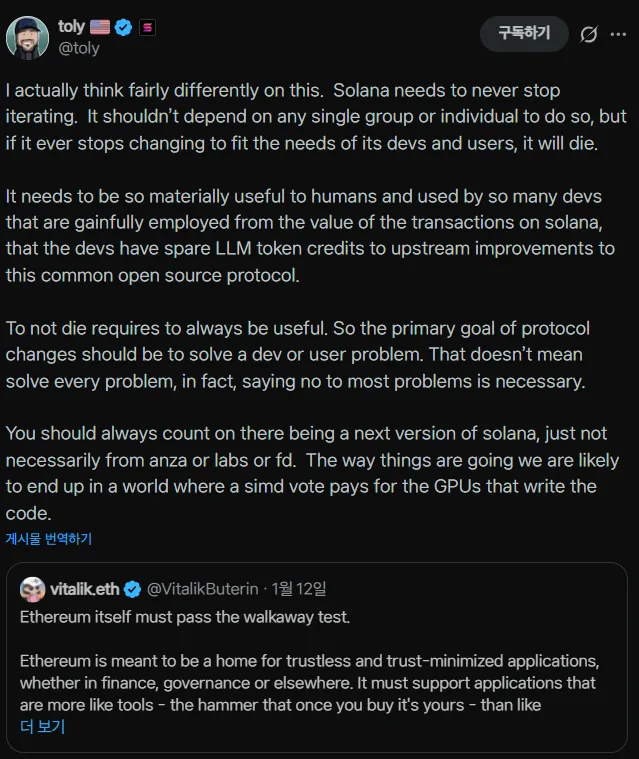
Task: Expand quoted post with 더 보기
Action: pos(42,727)
